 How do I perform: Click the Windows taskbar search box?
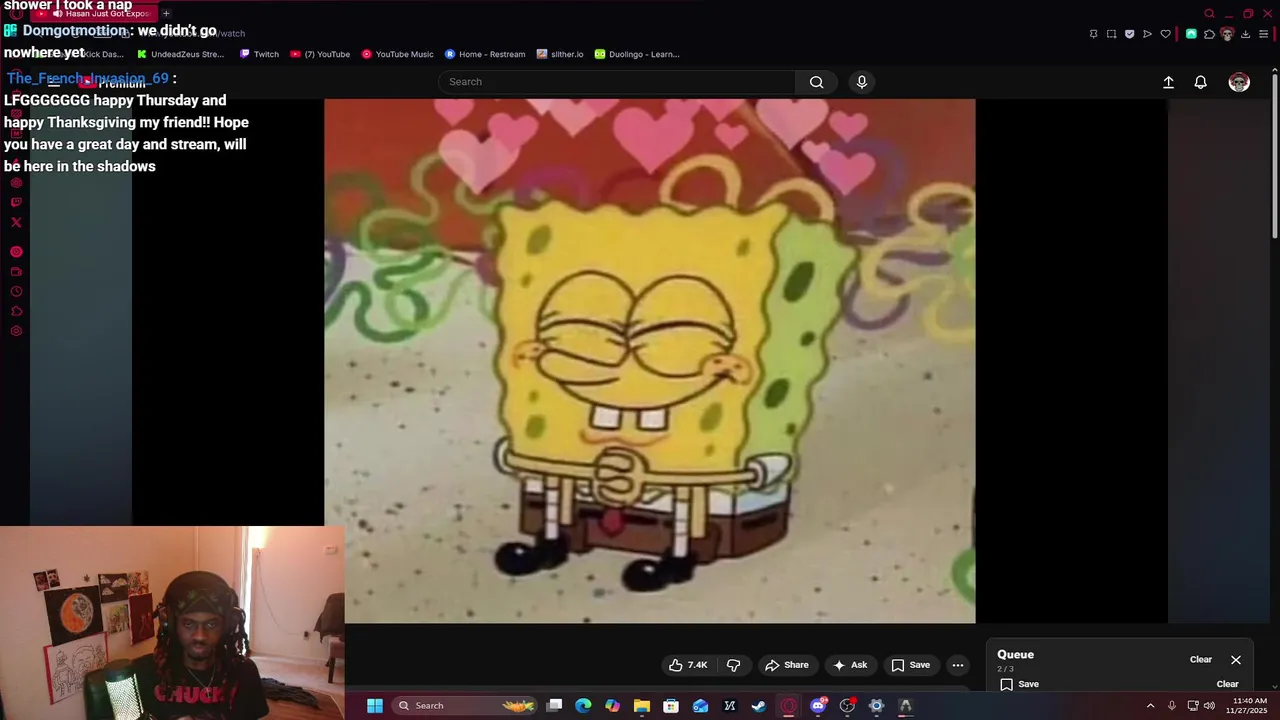(466, 706)
